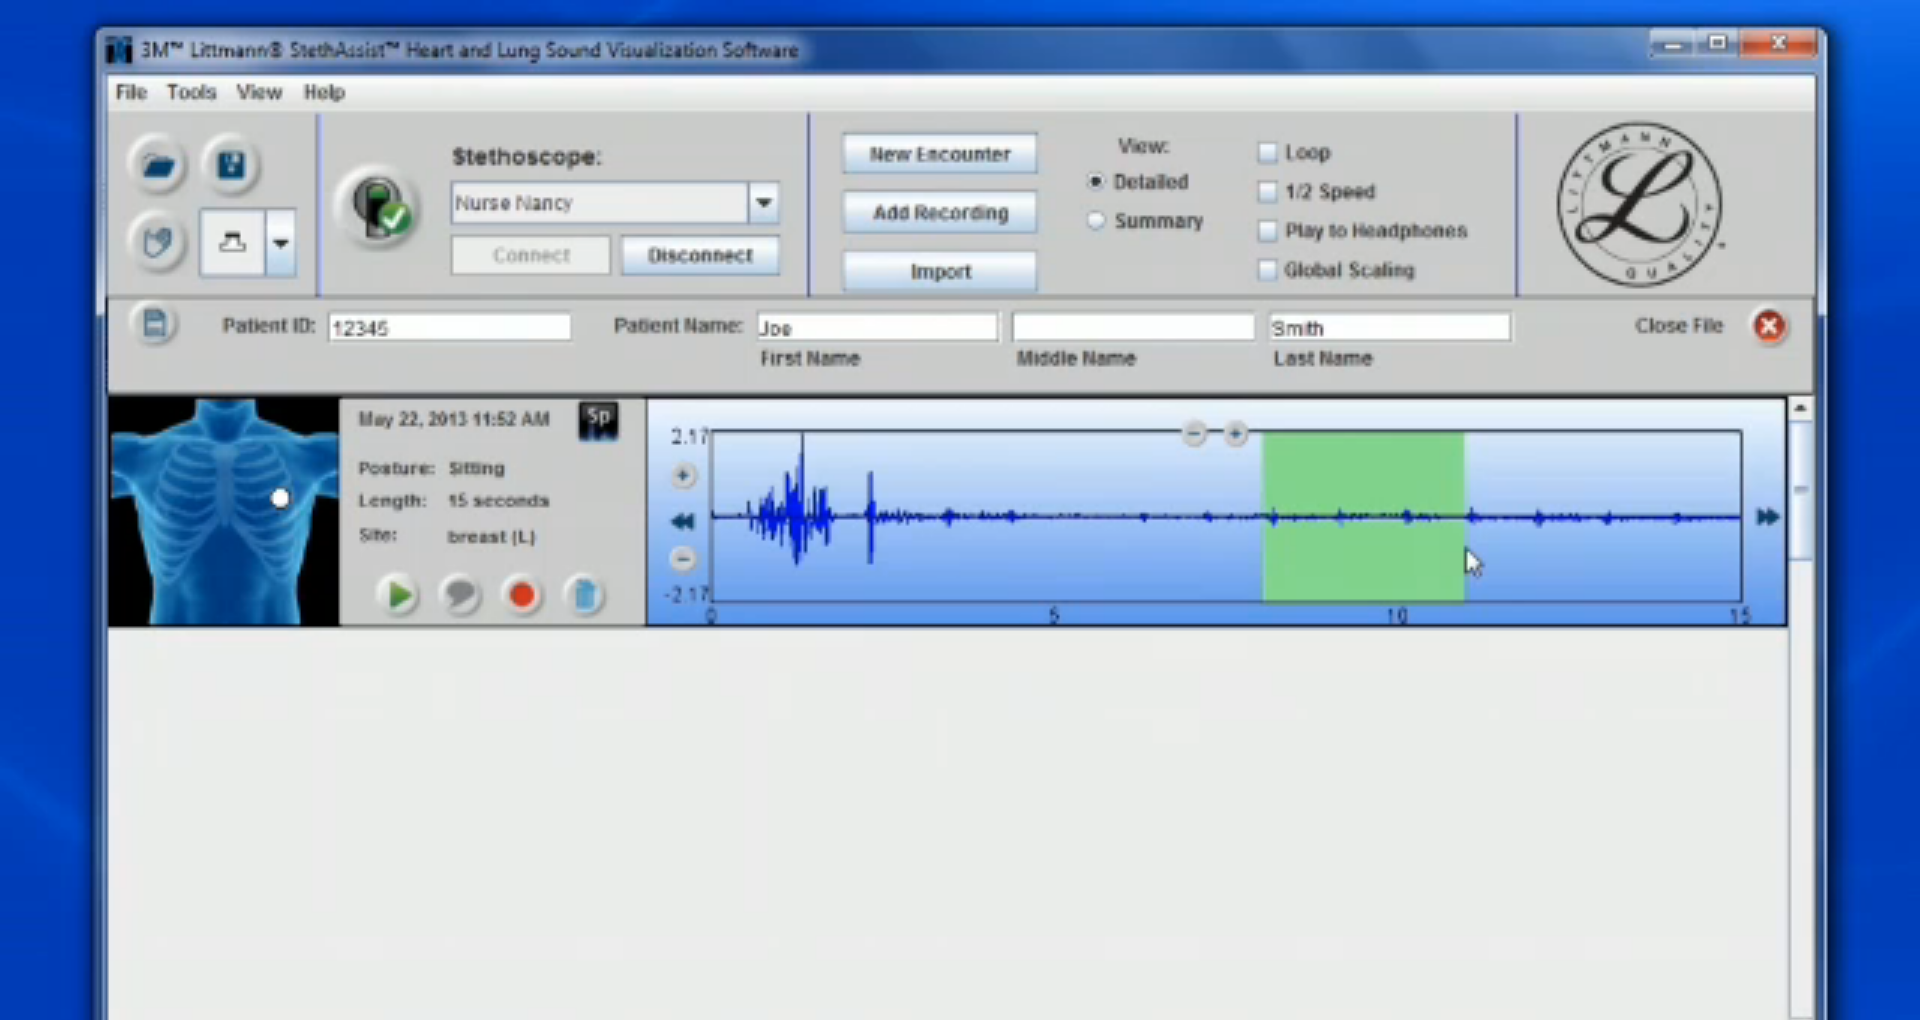The width and height of the screenshot is (1920, 1020).
Task: Disconnect the stethoscope
Action: tap(700, 255)
